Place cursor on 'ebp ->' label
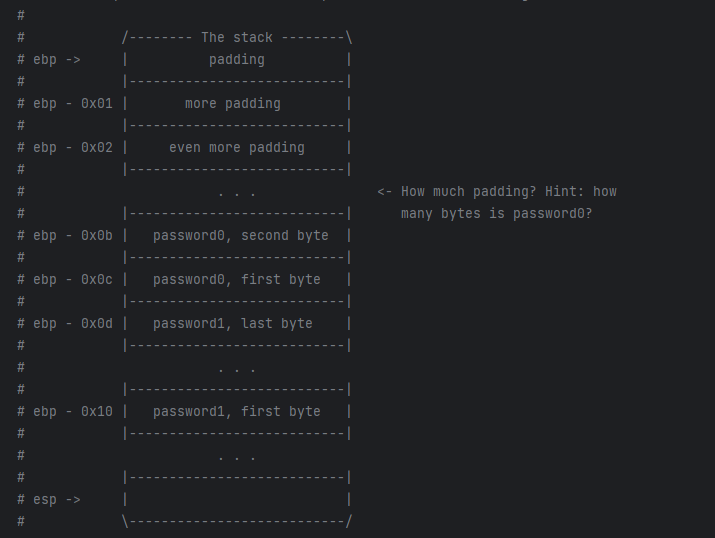Viewport: 715px width, 538px height. point(57,60)
